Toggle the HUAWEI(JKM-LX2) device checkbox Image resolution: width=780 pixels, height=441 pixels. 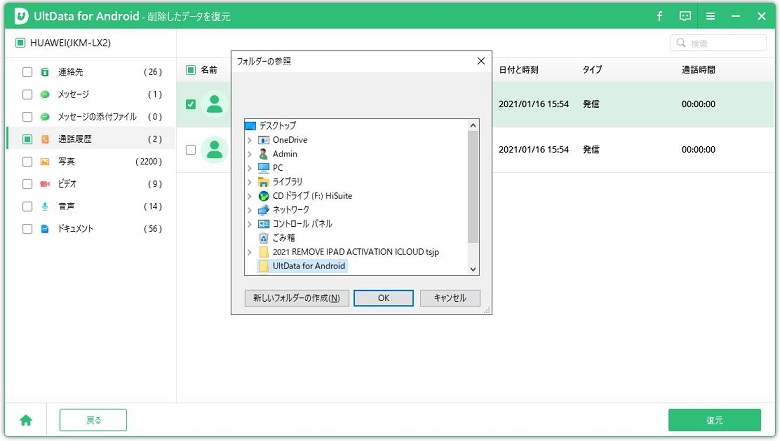point(20,43)
